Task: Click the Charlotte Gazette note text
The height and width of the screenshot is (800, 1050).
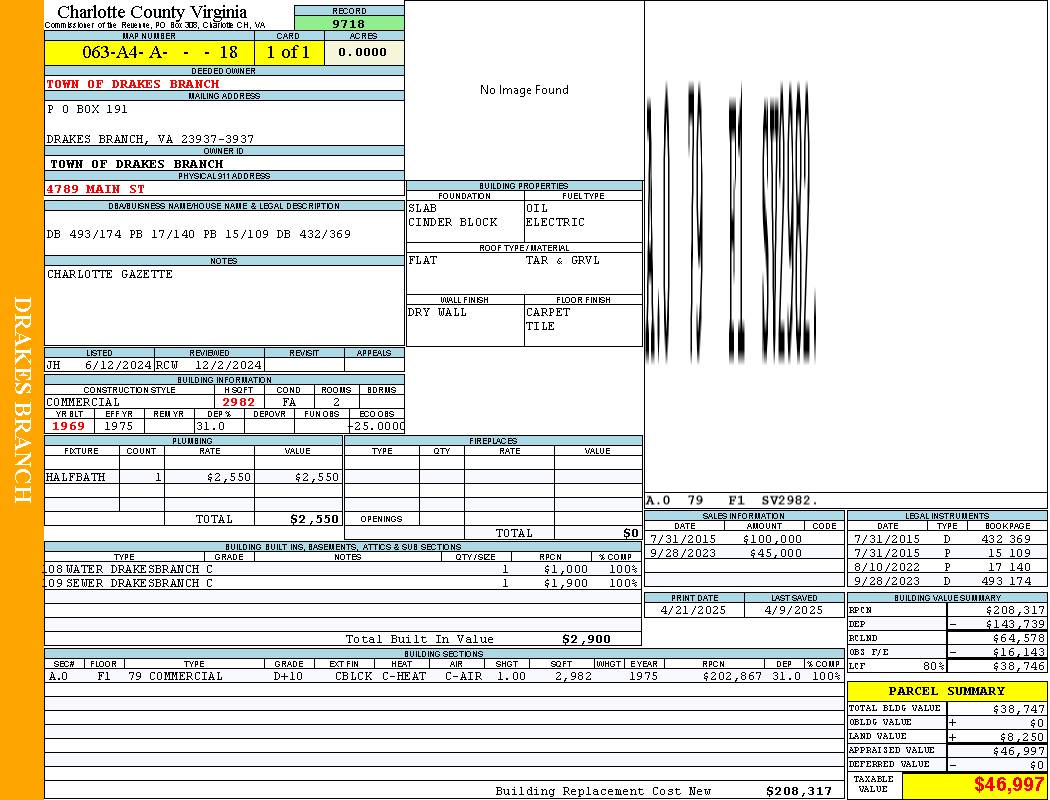Action: (110, 274)
